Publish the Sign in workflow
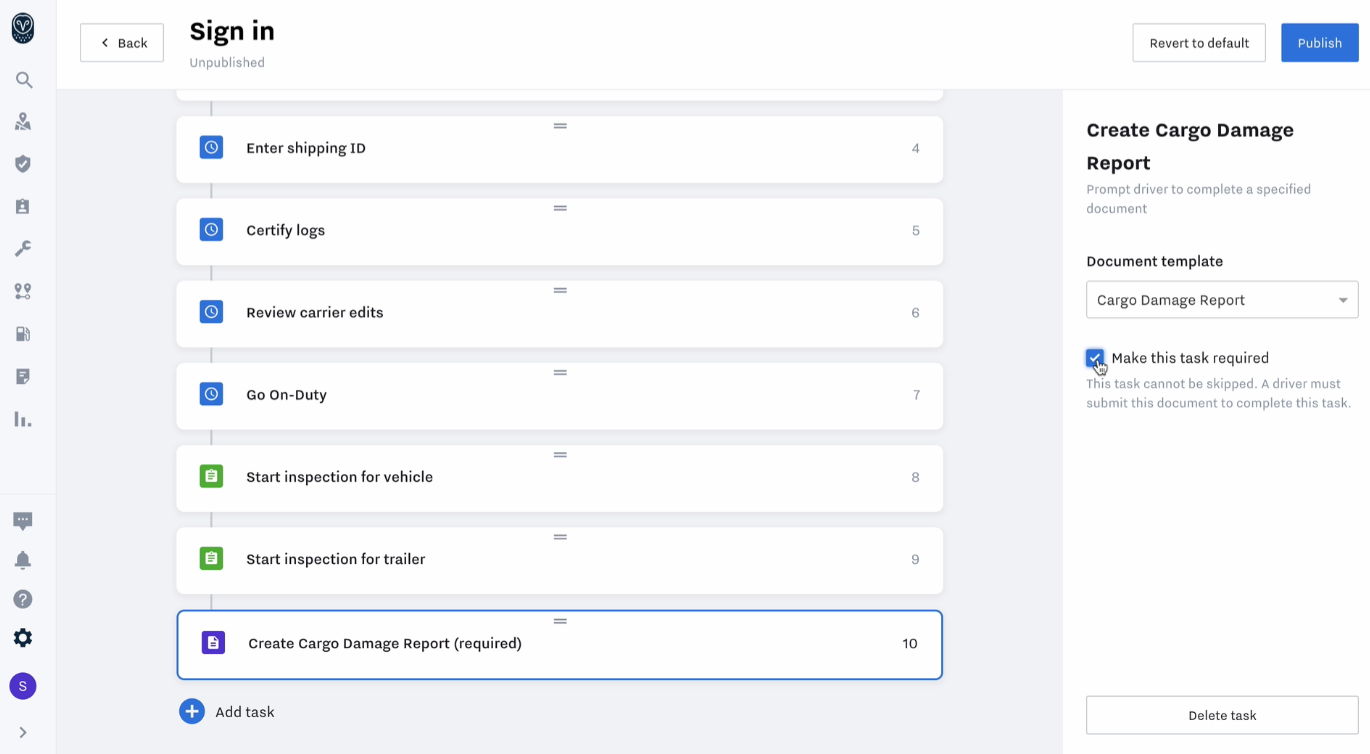The image size is (1370, 754). pyautogui.click(x=1319, y=42)
